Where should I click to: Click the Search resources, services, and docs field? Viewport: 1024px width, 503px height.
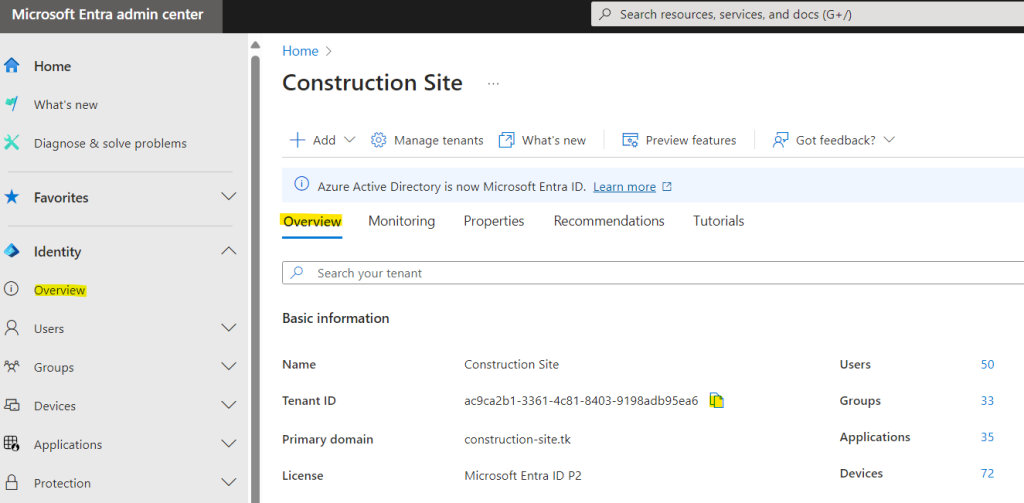pyautogui.click(x=807, y=14)
